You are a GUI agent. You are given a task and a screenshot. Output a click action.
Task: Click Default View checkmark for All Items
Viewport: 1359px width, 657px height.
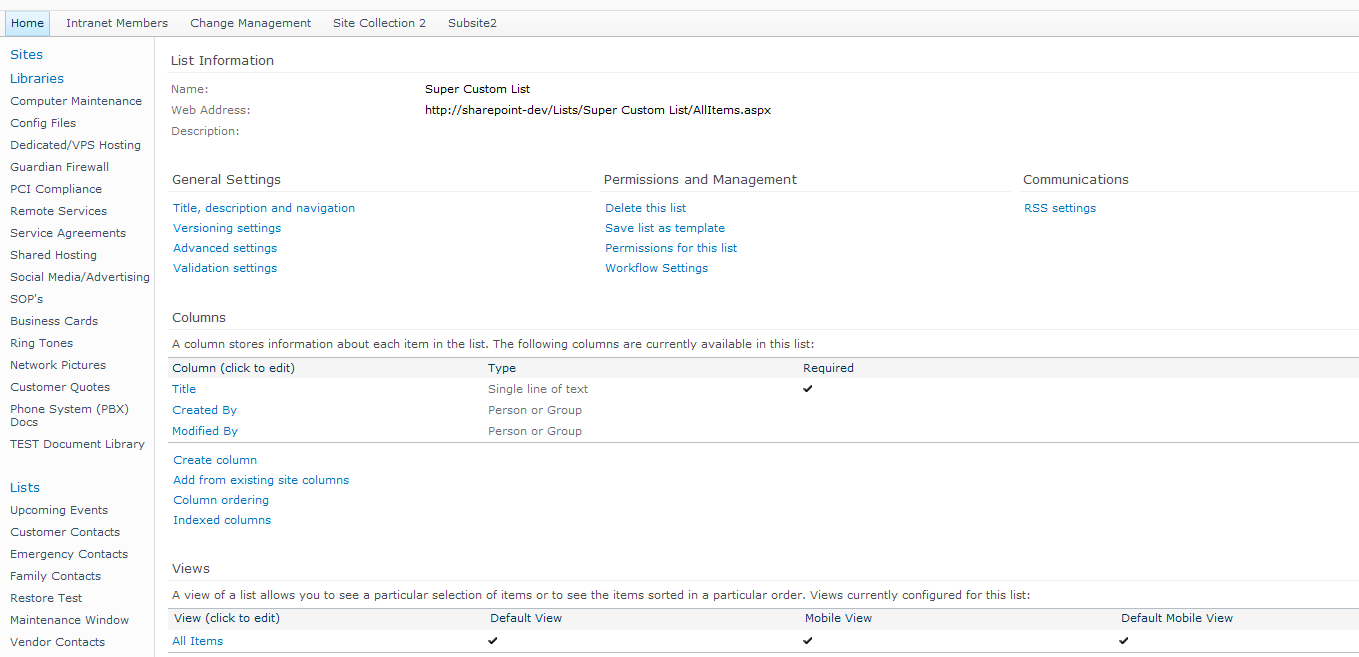click(x=493, y=641)
